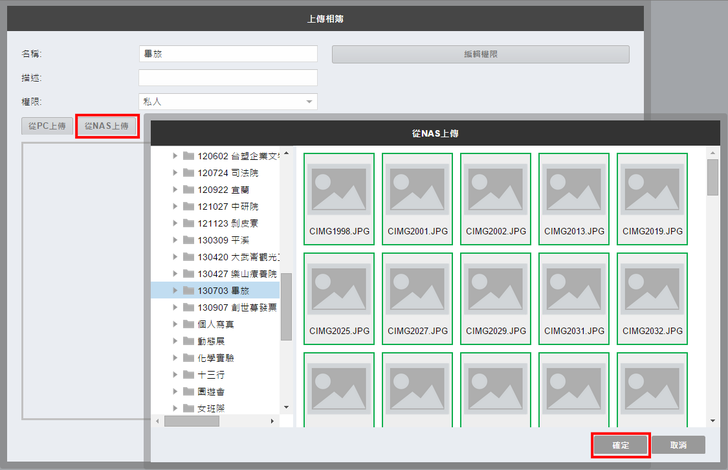728x470 pixels.
Task: Click the folder tree scroll-up arrow
Action: (x=286, y=153)
